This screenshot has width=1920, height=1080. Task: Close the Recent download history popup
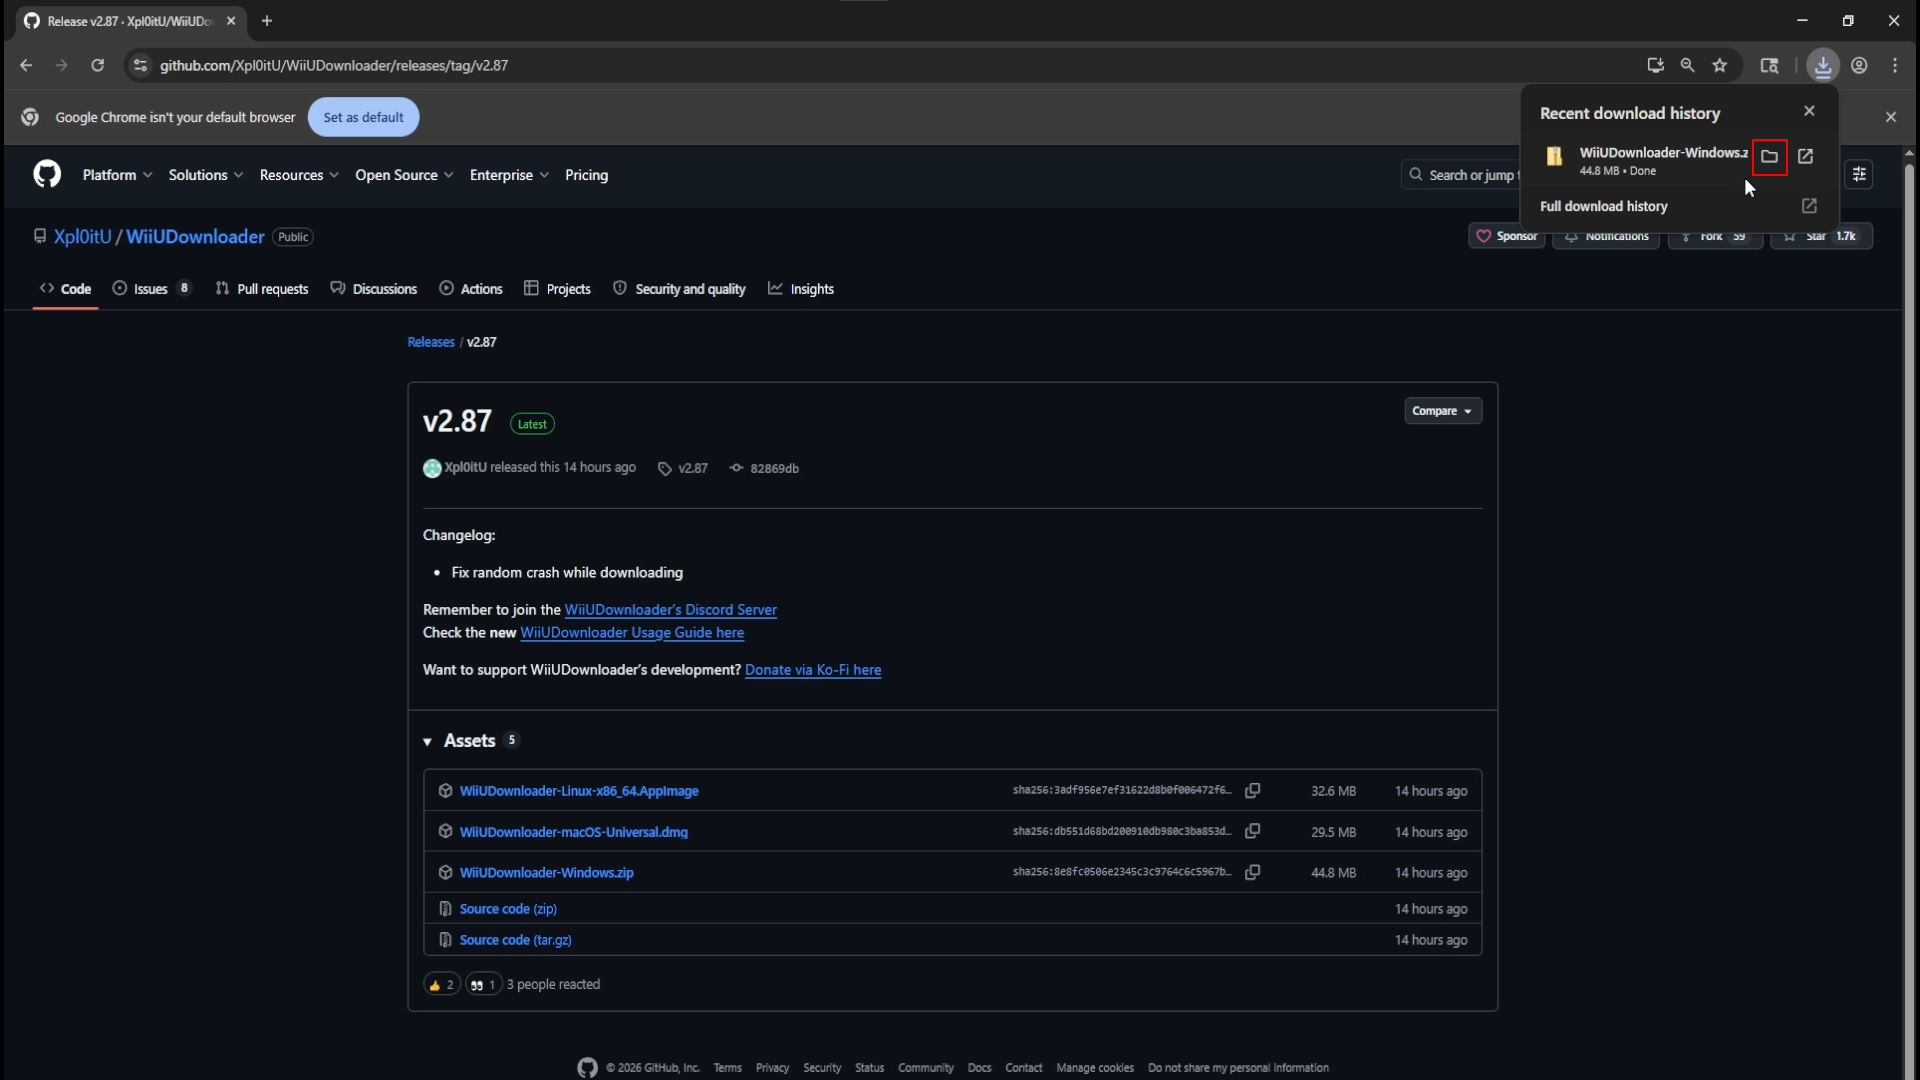[x=1808, y=111]
